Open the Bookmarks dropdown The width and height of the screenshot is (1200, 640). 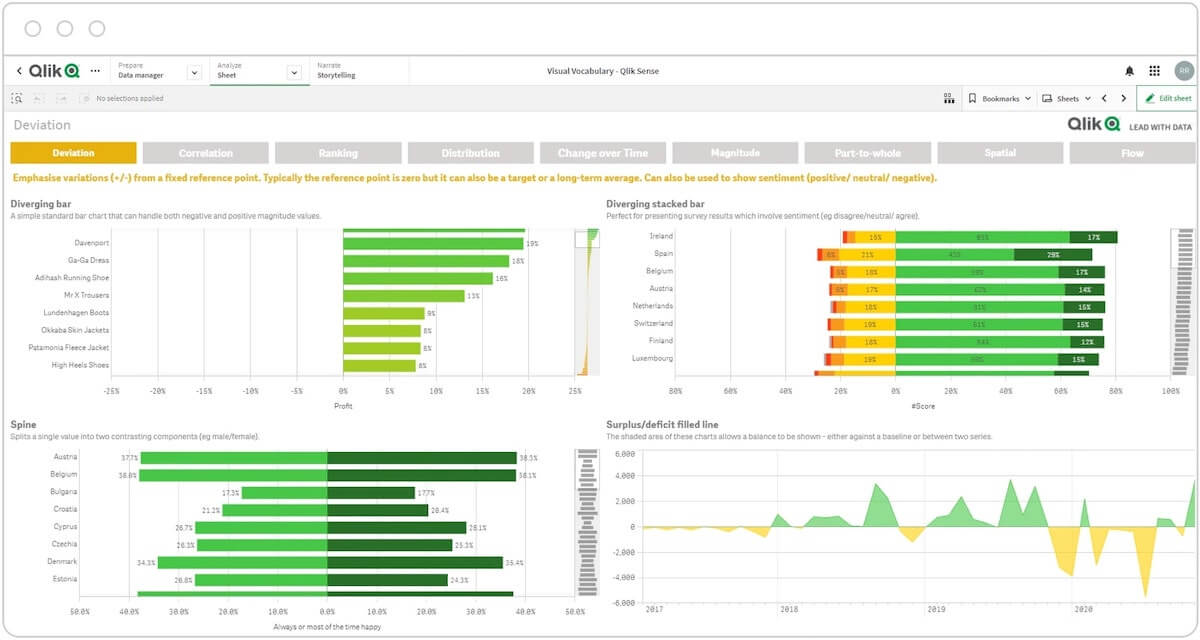[x=999, y=99]
